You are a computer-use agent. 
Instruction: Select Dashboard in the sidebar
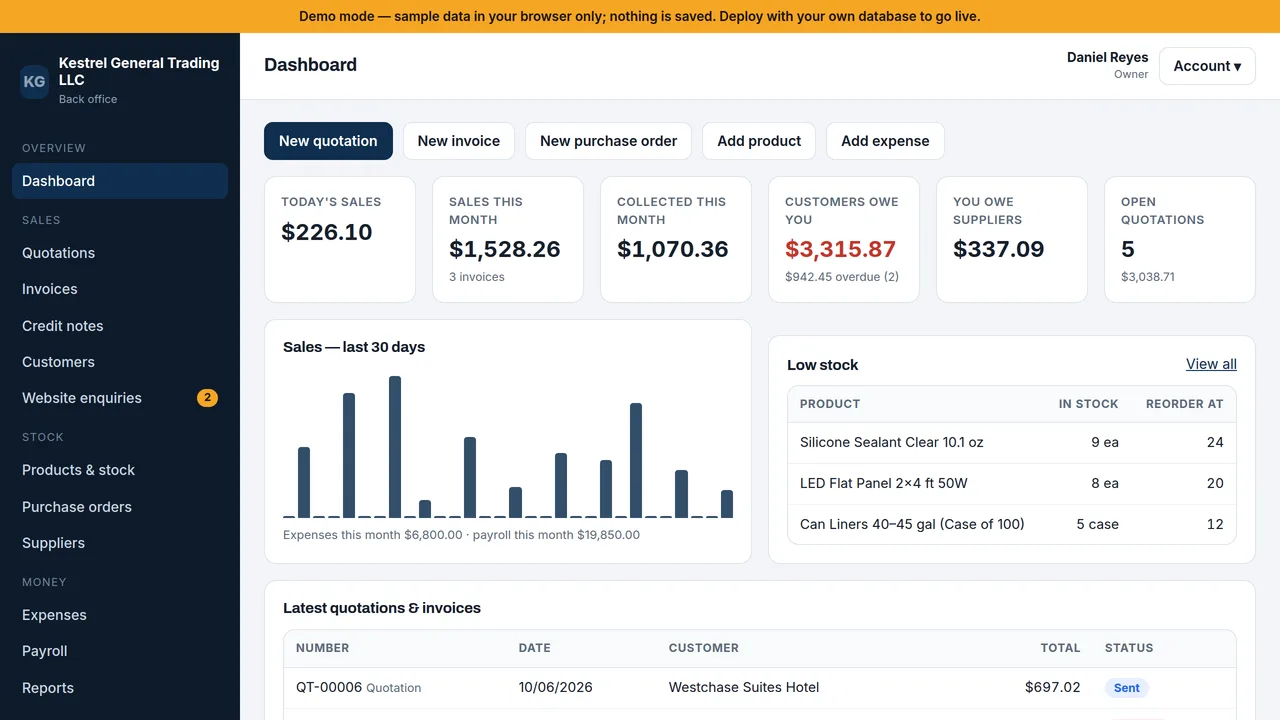point(120,181)
